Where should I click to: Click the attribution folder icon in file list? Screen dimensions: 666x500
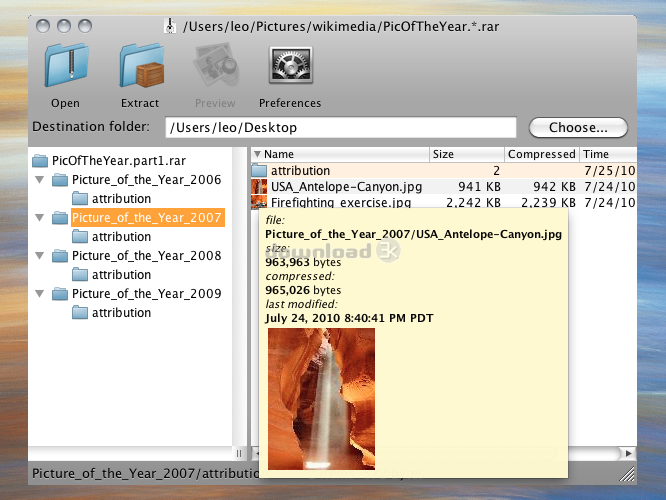click(259, 170)
